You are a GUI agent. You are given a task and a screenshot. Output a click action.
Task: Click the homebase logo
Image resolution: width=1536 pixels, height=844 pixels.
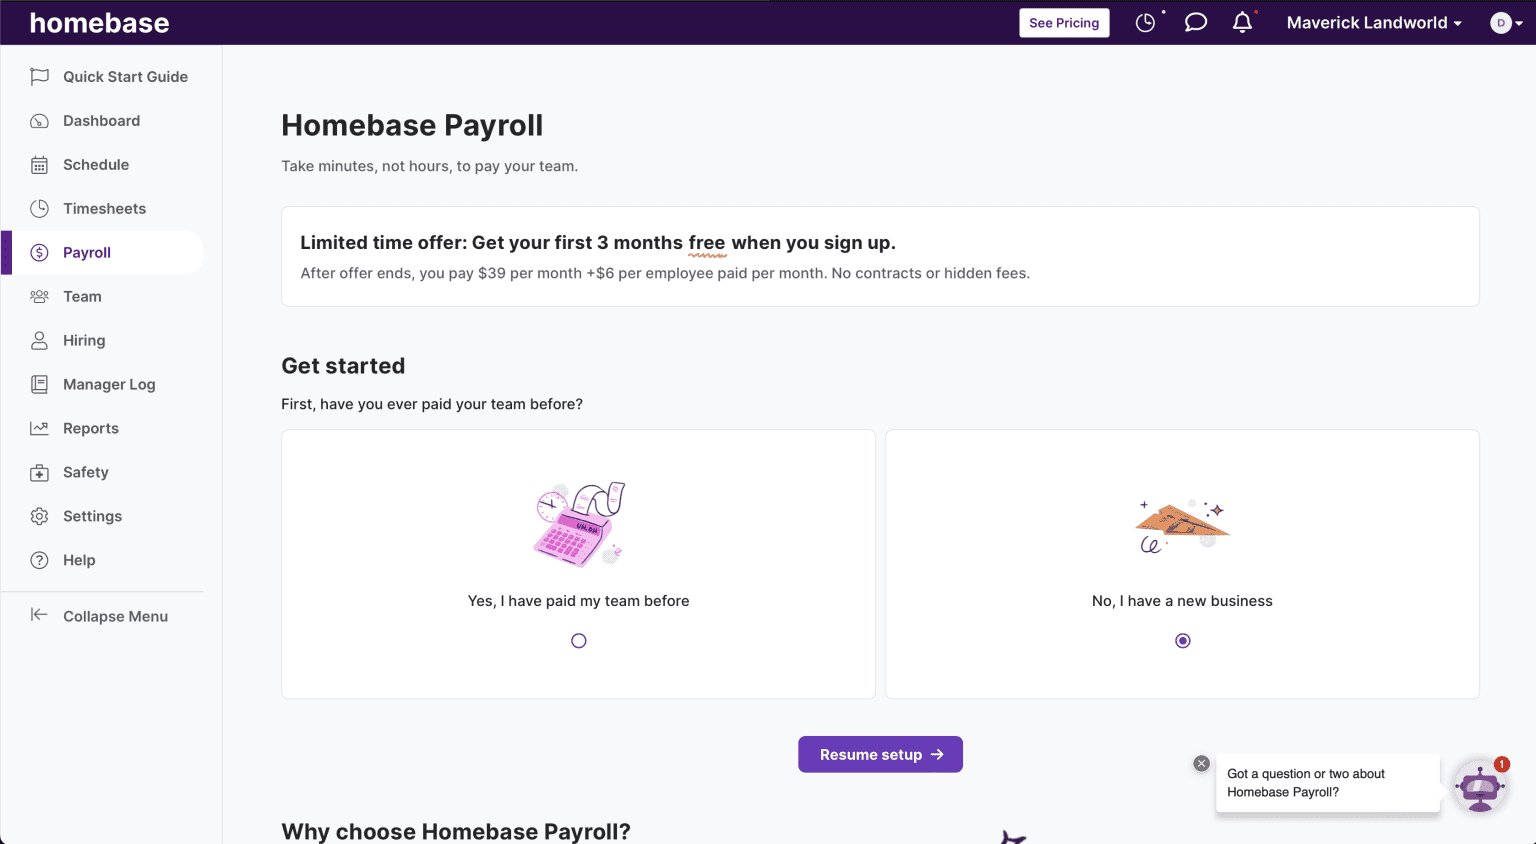coord(99,22)
